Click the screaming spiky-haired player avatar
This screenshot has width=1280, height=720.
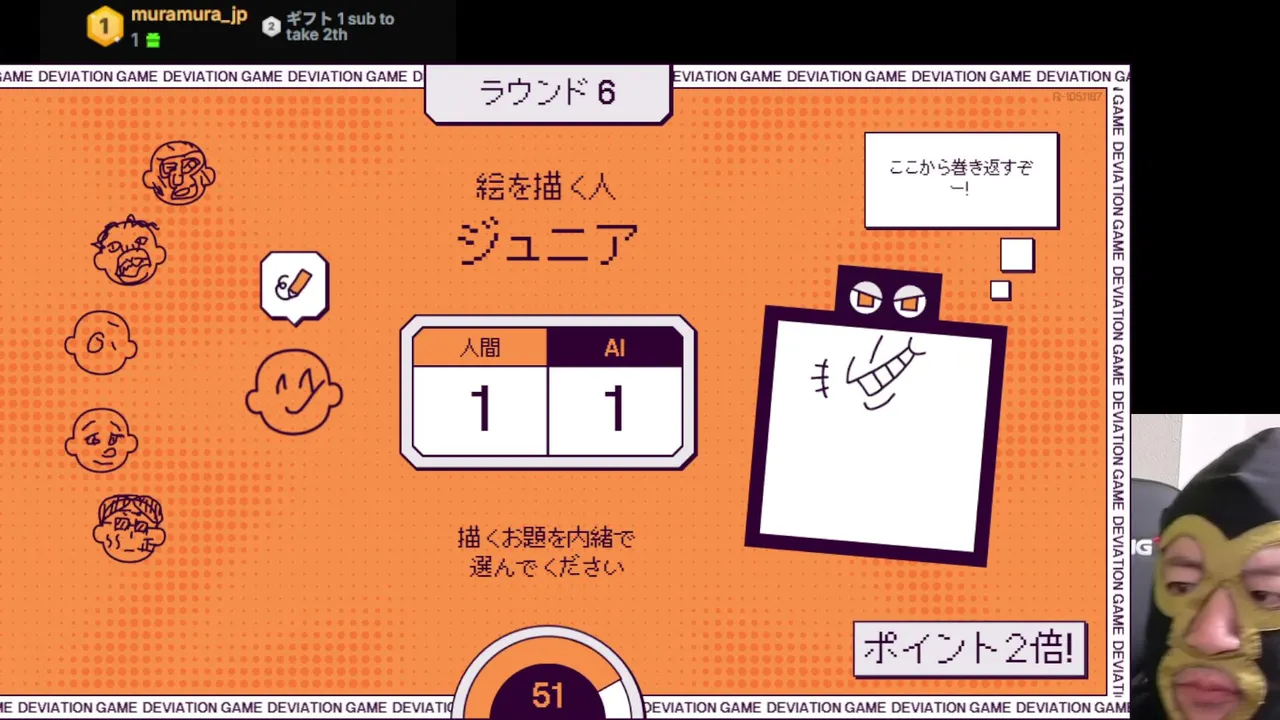point(129,251)
